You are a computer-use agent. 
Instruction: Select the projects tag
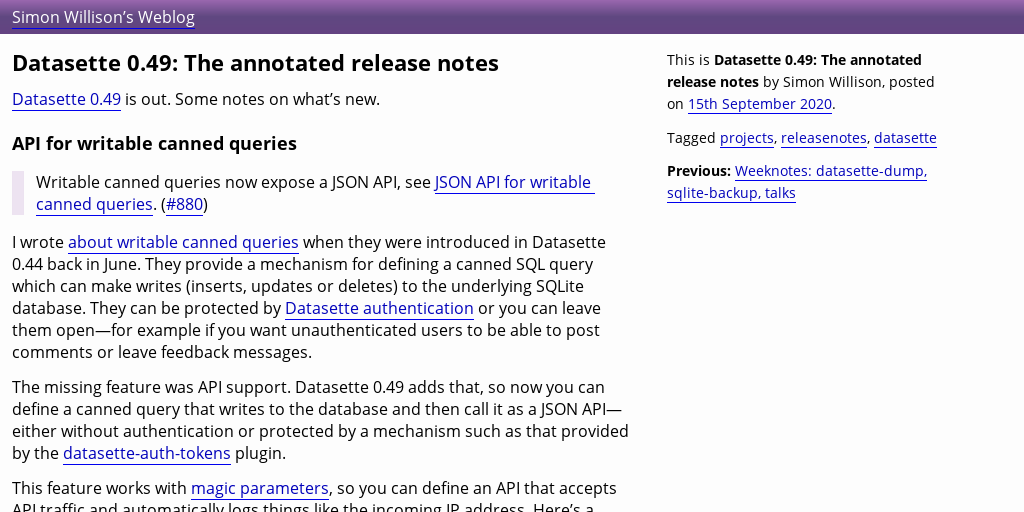(746, 138)
